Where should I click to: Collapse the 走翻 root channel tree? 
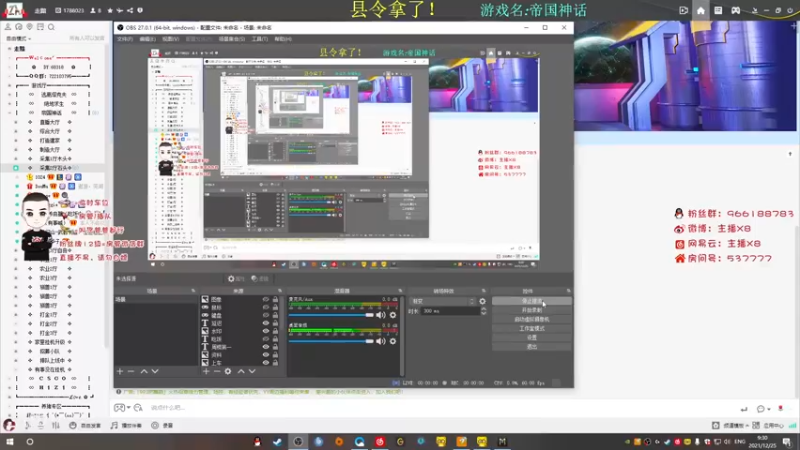(9, 49)
